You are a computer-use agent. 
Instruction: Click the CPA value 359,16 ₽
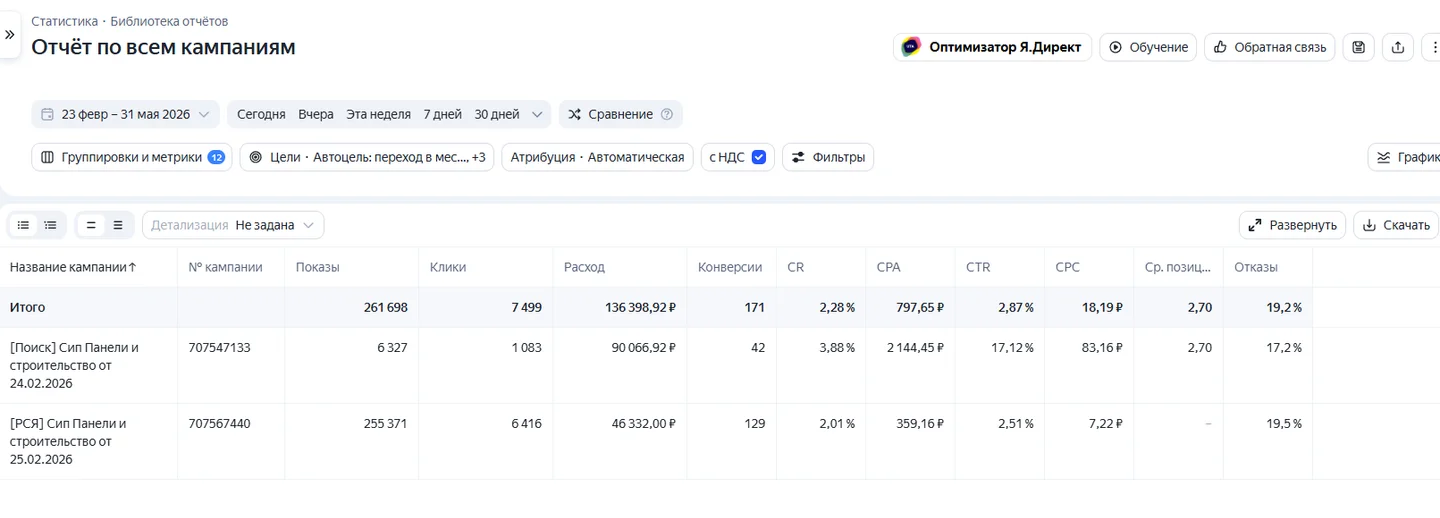pos(921,423)
